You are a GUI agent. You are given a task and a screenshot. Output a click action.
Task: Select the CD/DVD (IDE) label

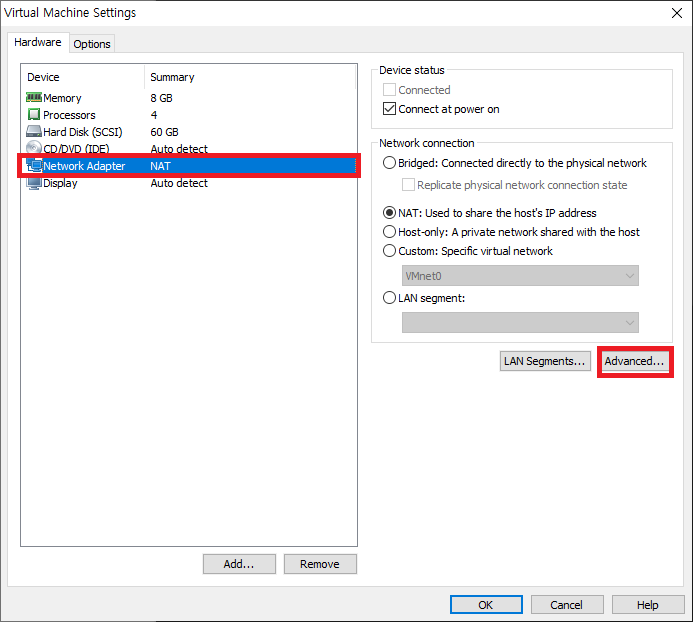click(x=76, y=149)
